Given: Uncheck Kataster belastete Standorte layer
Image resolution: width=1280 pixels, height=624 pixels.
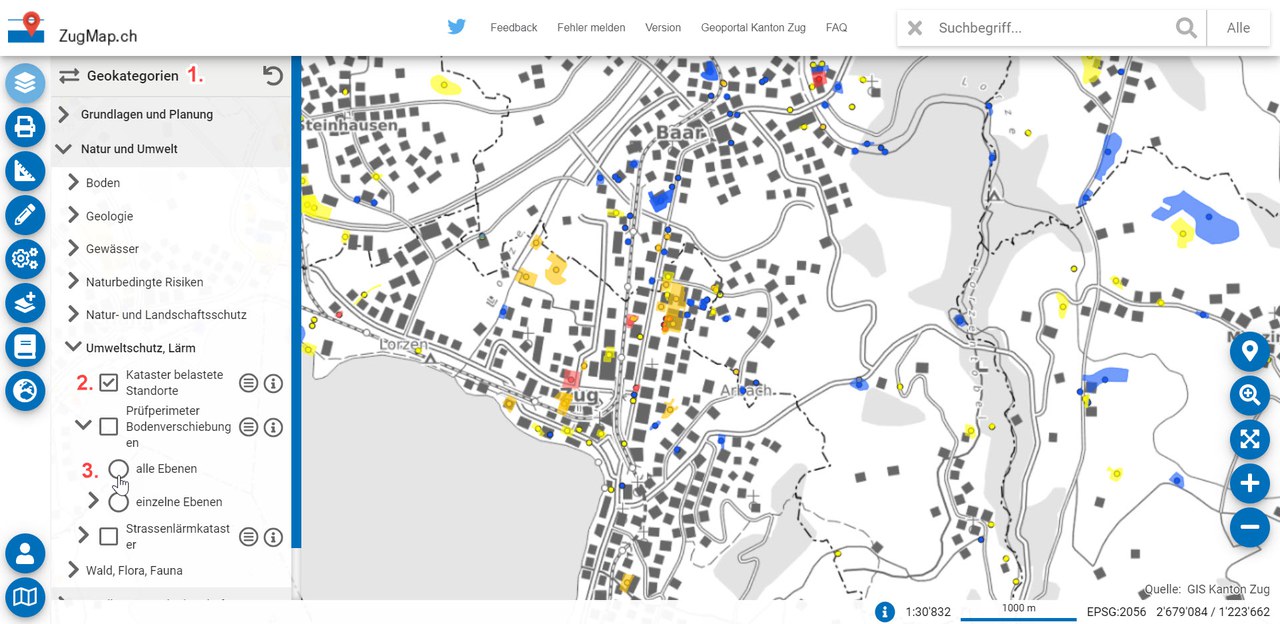Looking at the screenshot, I should 109,383.
